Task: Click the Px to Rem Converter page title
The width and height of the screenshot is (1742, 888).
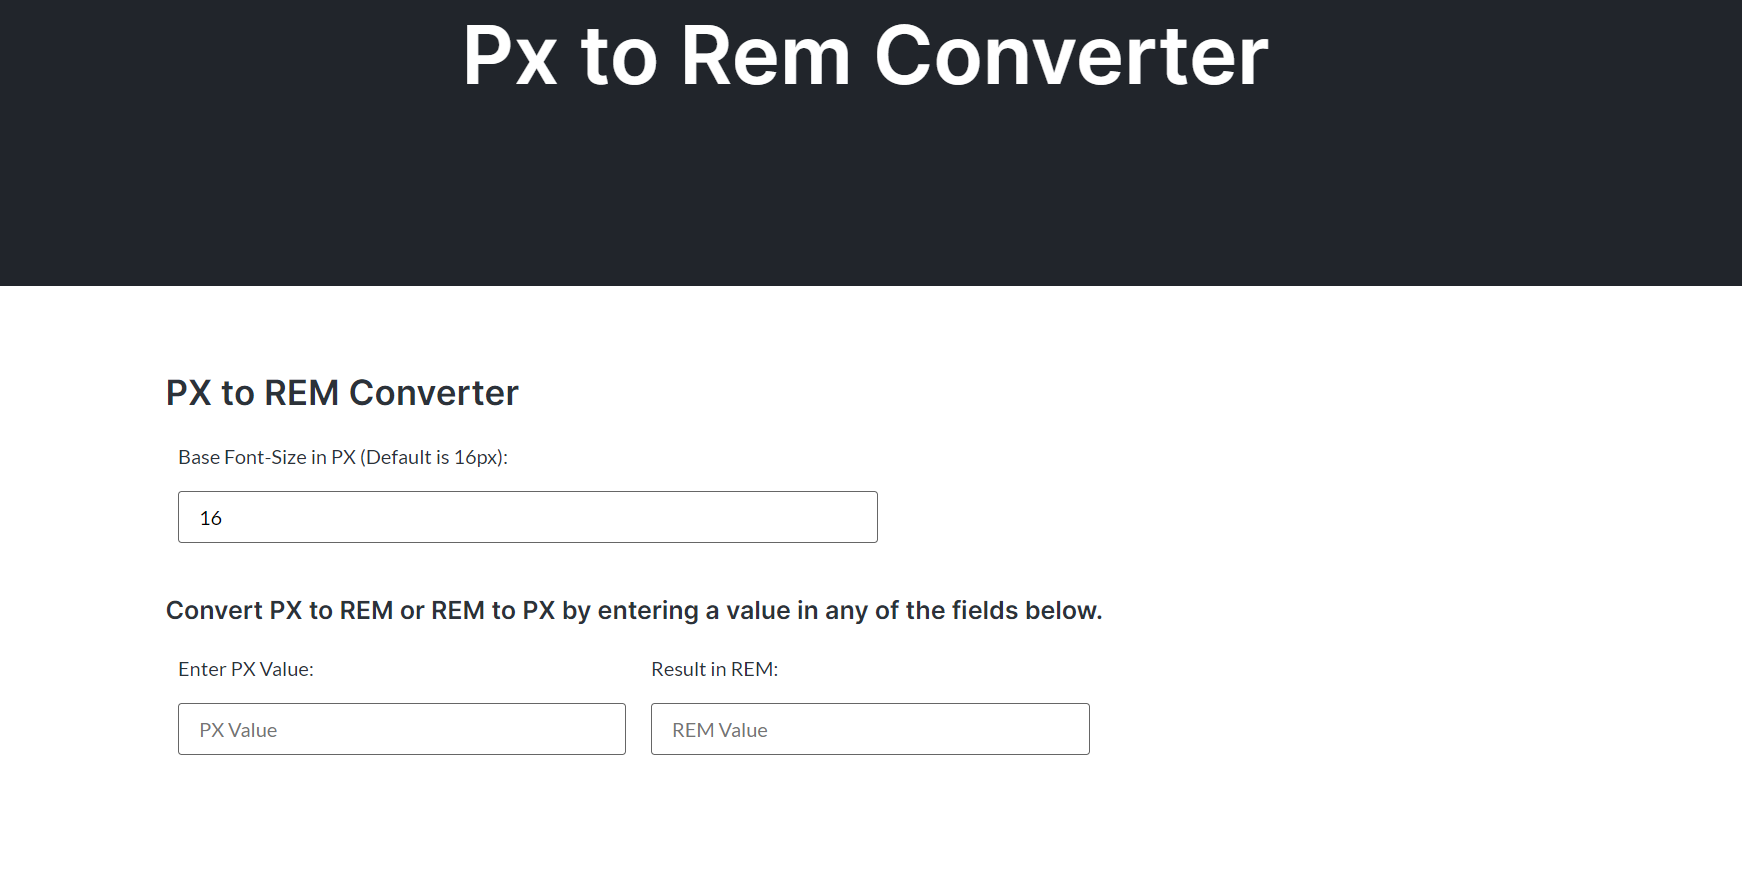Action: (864, 58)
